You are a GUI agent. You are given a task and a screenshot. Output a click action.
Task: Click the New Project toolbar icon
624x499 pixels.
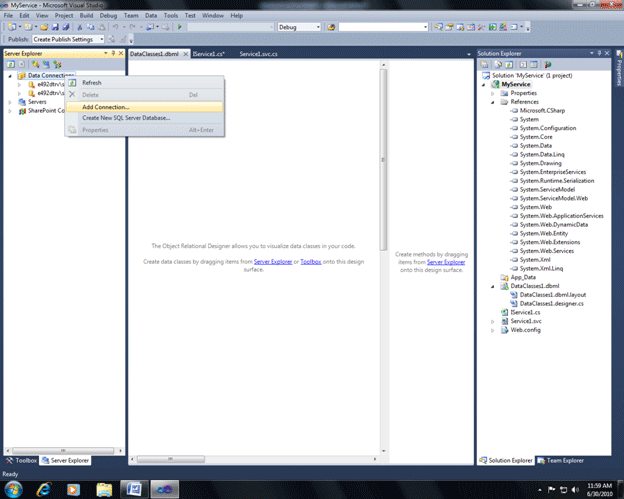pos(12,27)
